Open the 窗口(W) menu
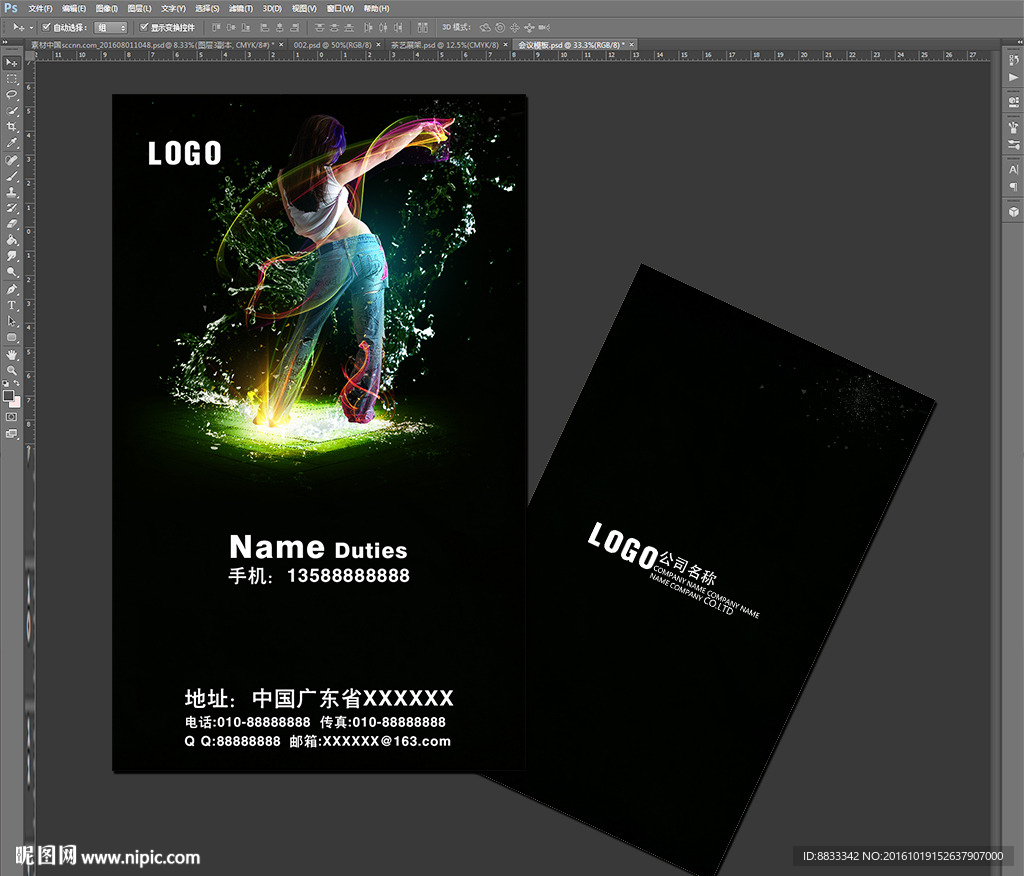The height and width of the screenshot is (876, 1024). pyautogui.click(x=340, y=8)
